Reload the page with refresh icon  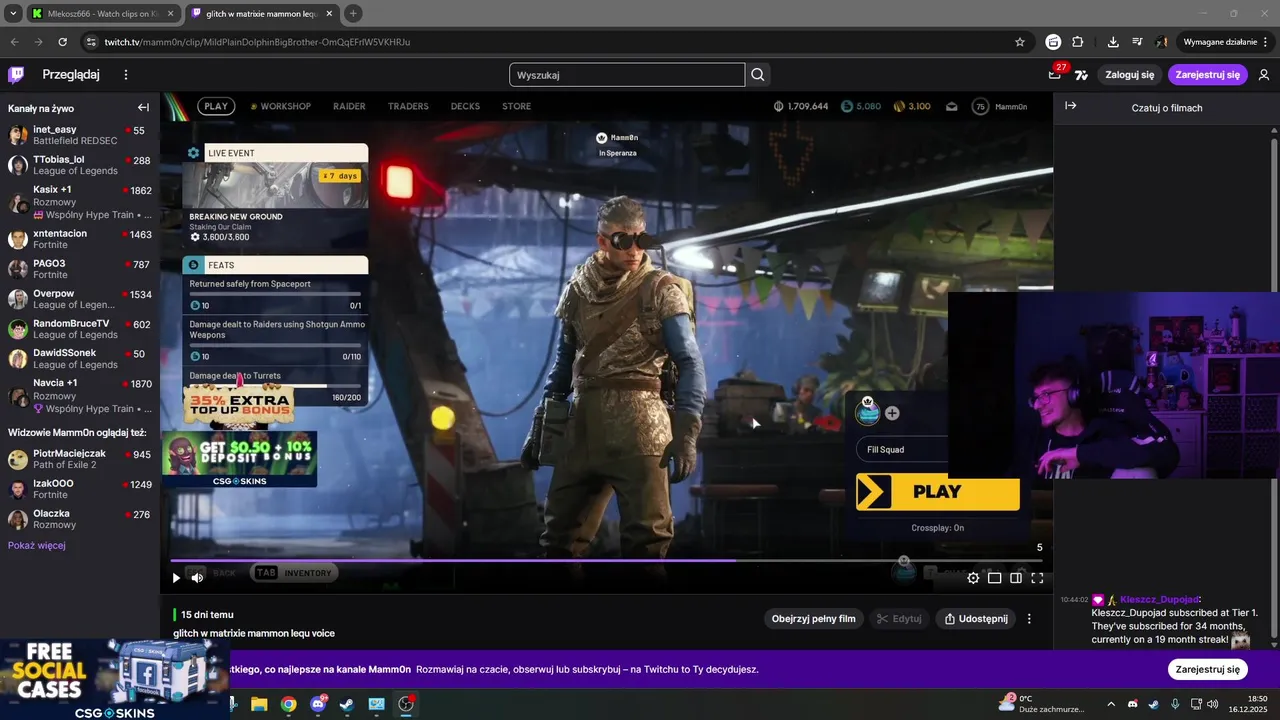click(62, 42)
